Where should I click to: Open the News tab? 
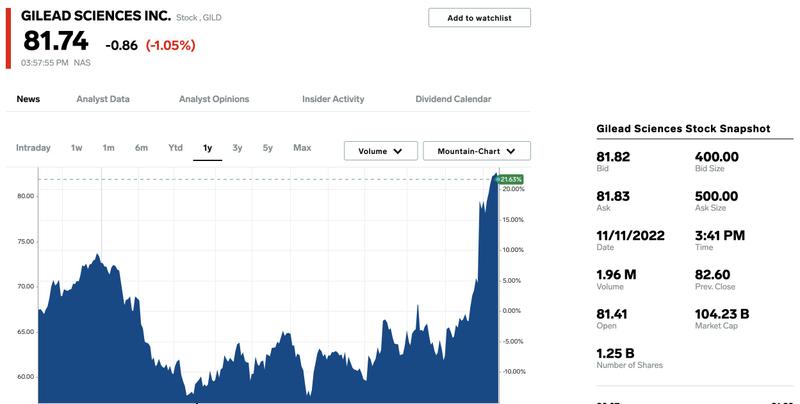(x=28, y=99)
